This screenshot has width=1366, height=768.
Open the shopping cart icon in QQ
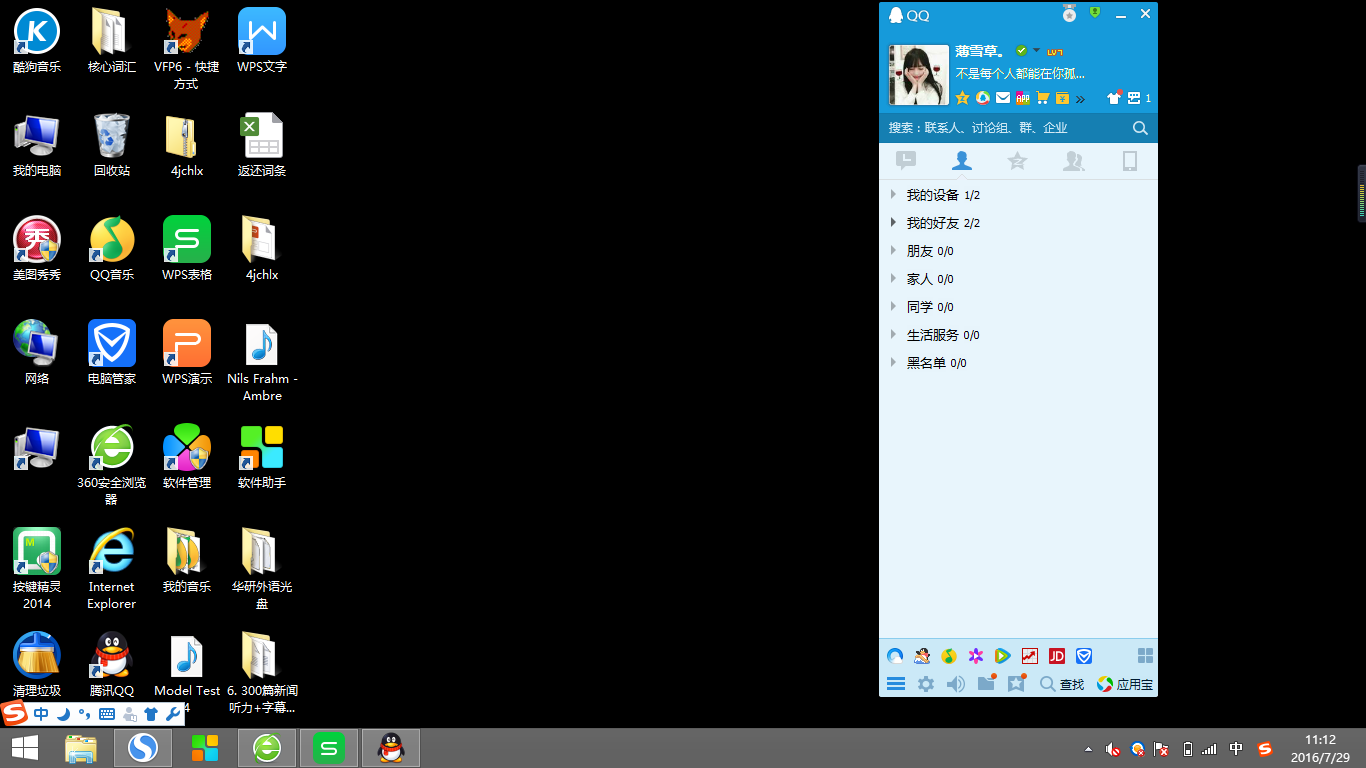(x=1043, y=98)
